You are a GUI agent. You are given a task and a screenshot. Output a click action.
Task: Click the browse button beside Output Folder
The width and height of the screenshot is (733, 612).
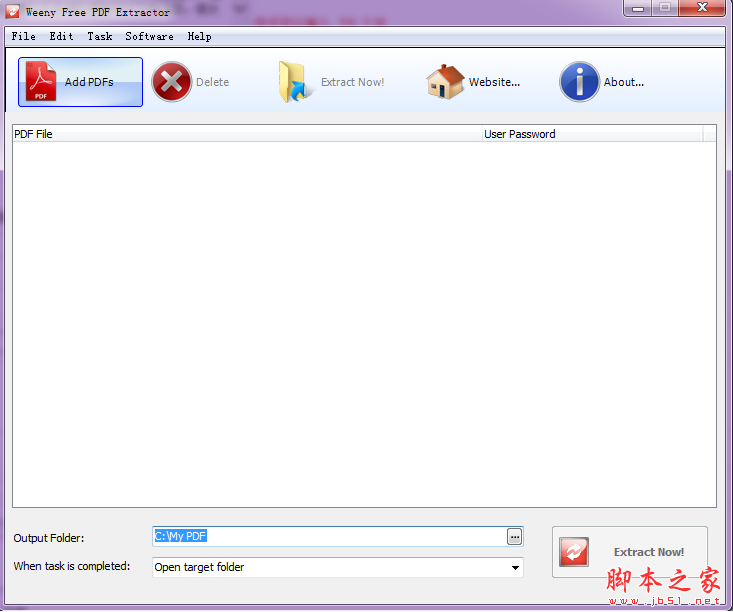514,537
